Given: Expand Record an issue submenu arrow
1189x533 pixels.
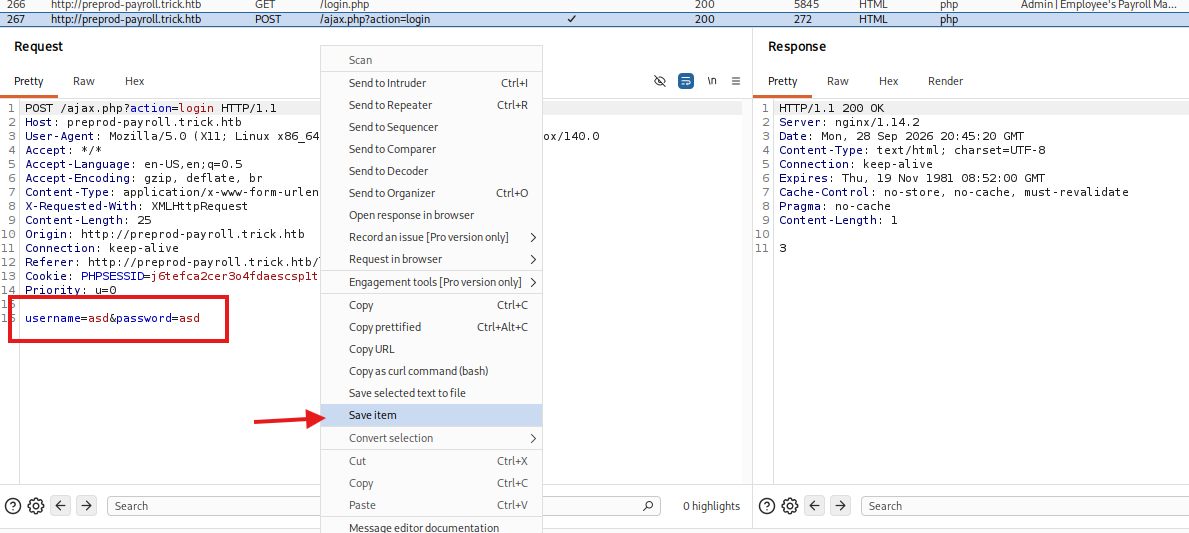Looking at the screenshot, I should click(x=533, y=237).
